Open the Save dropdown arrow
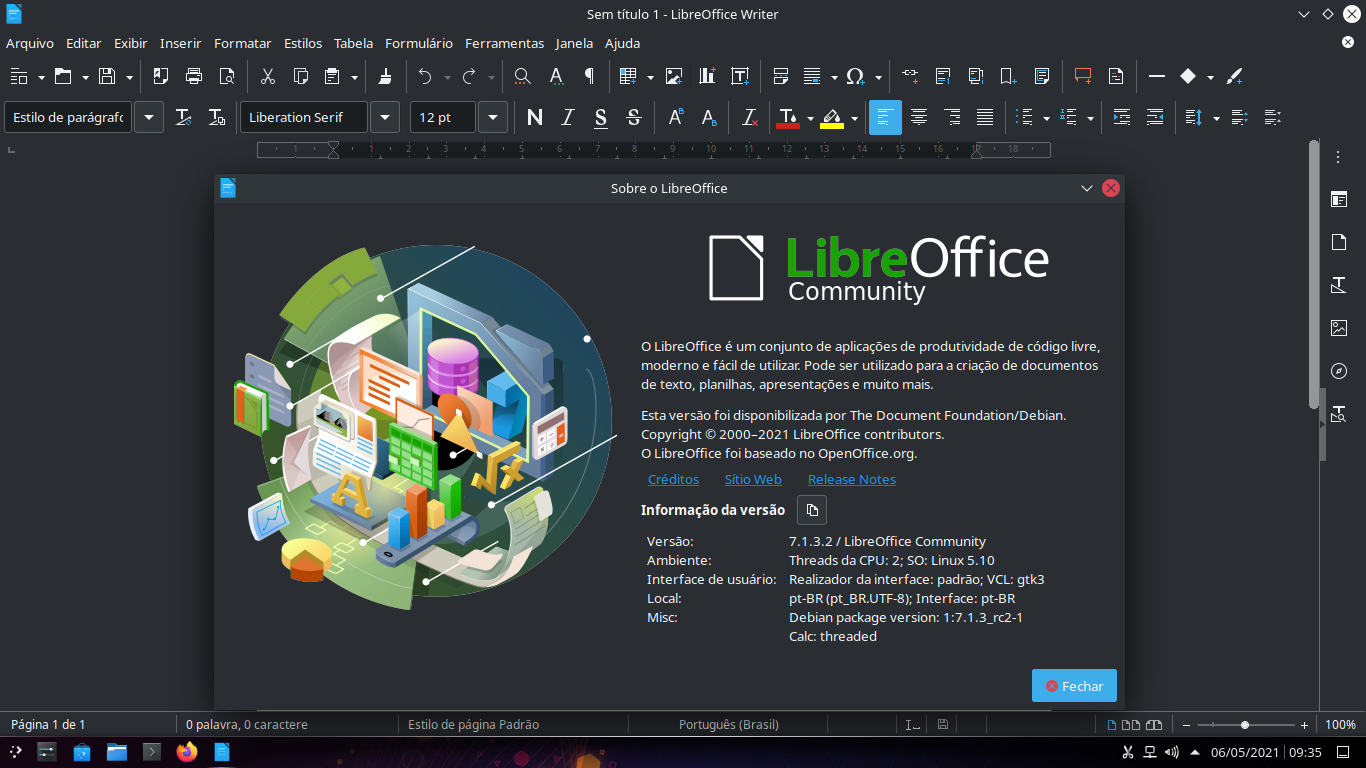 pyautogui.click(x=129, y=76)
